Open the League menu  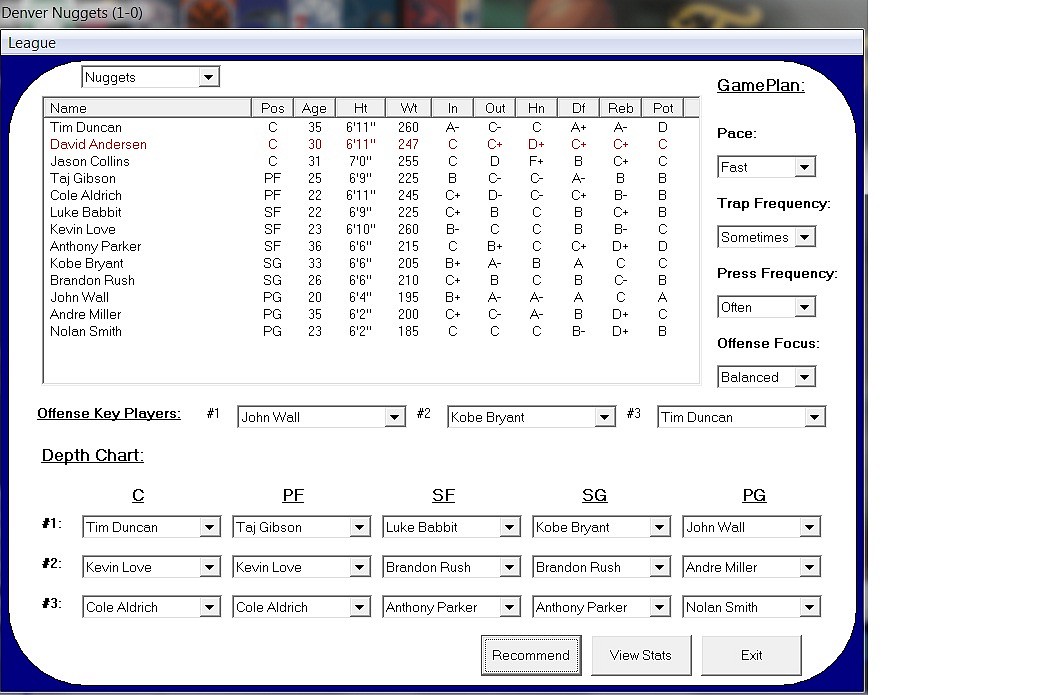[32, 43]
